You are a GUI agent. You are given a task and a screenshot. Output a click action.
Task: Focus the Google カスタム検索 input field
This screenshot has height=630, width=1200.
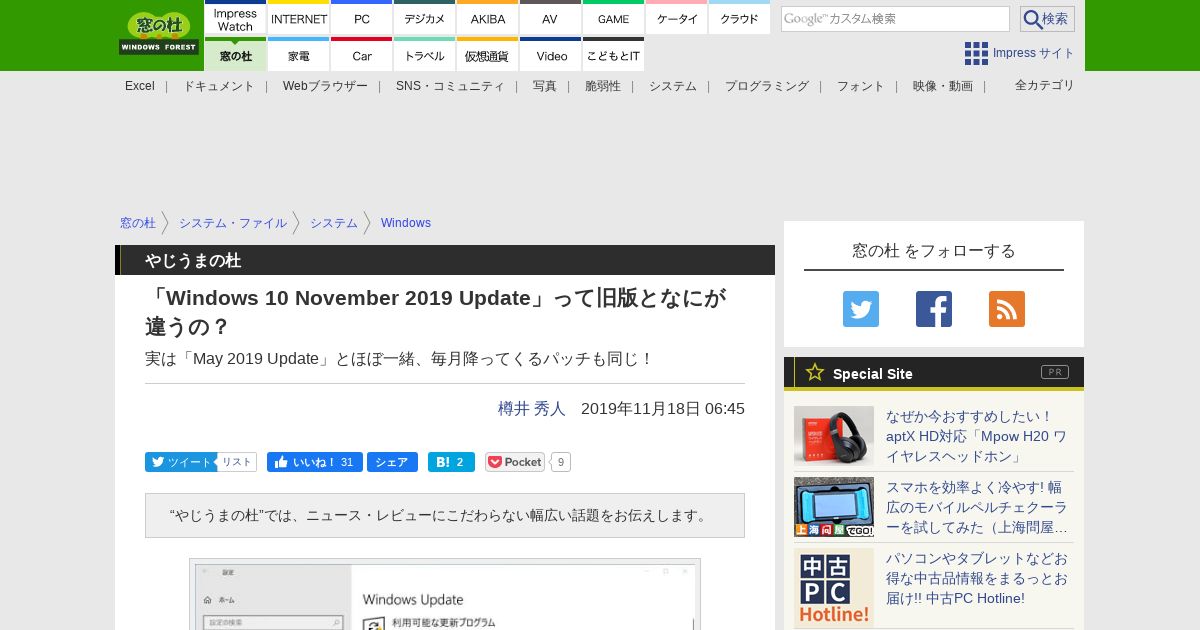[x=895, y=19]
